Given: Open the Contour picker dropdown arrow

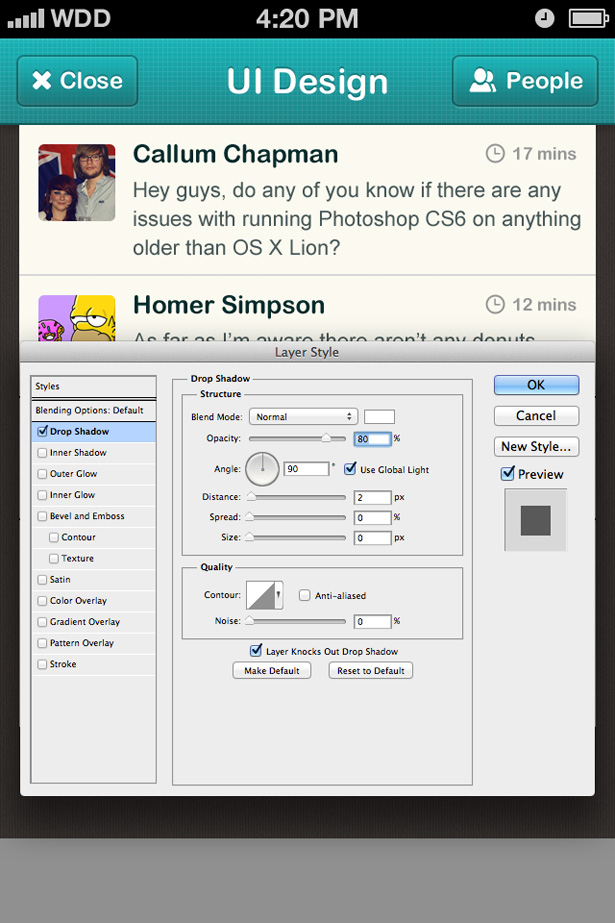Looking at the screenshot, I should pyautogui.click(x=279, y=595).
